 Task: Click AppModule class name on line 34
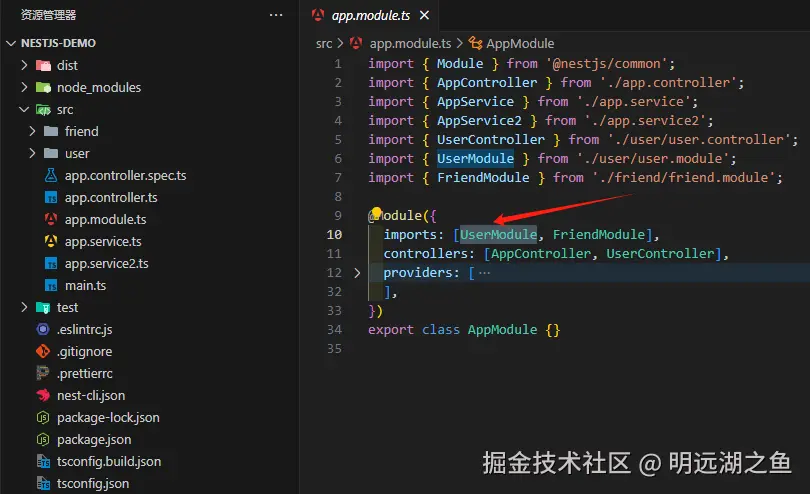coord(502,330)
